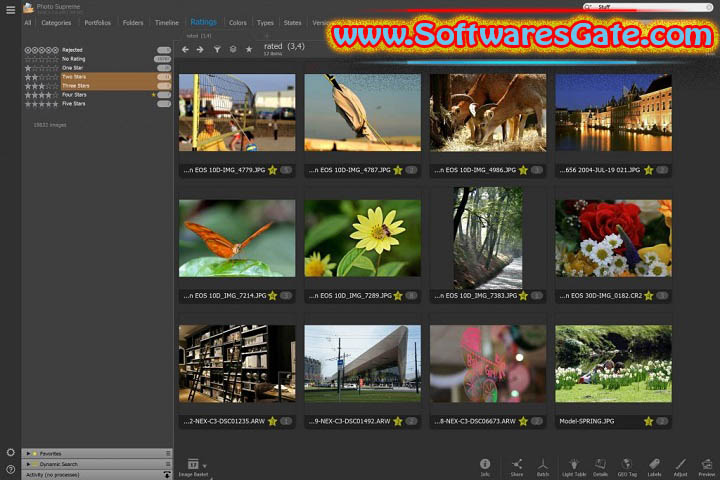Open Image Basket dropdown arrow

tap(204, 466)
